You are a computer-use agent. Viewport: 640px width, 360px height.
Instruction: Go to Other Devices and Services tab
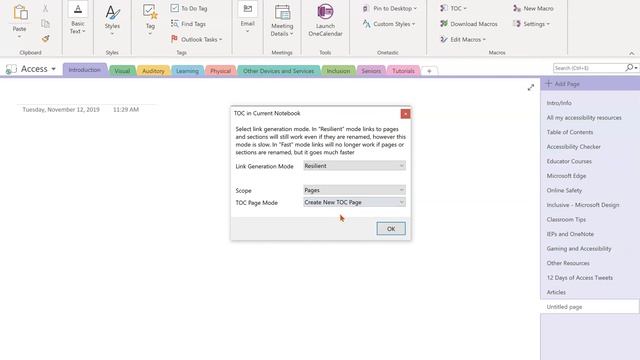click(278, 71)
